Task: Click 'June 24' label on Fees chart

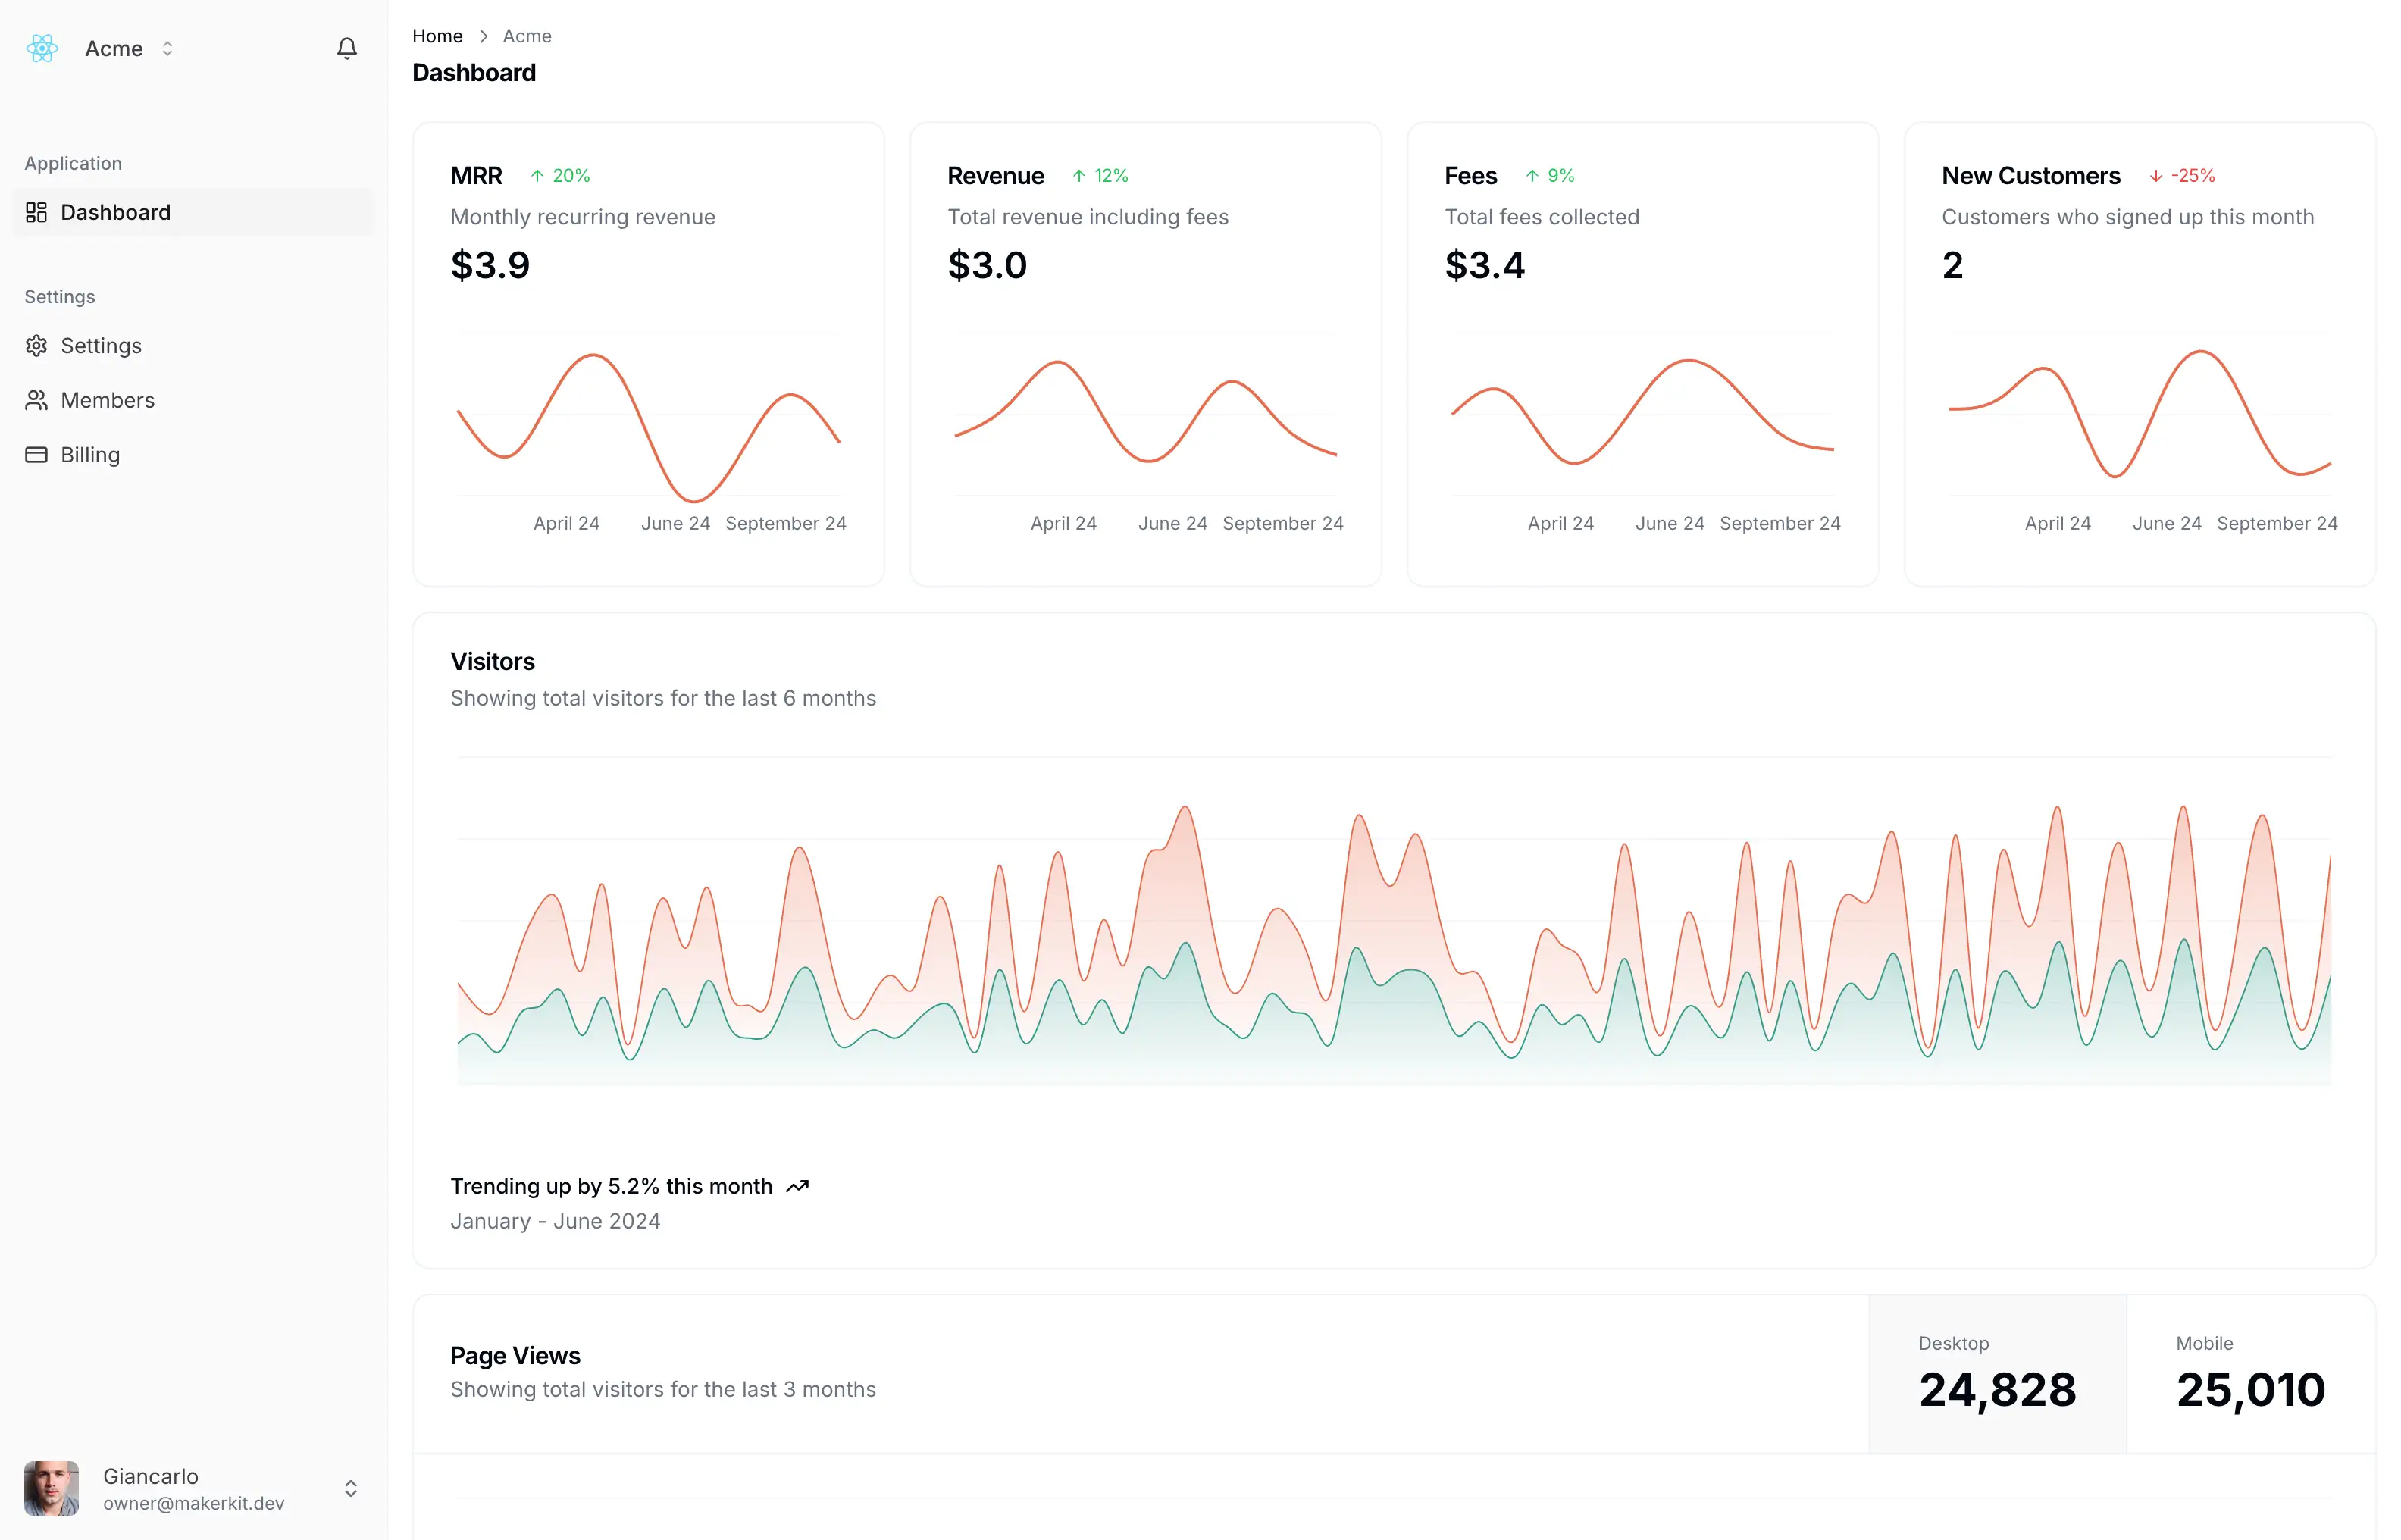Action: coord(1670,523)
